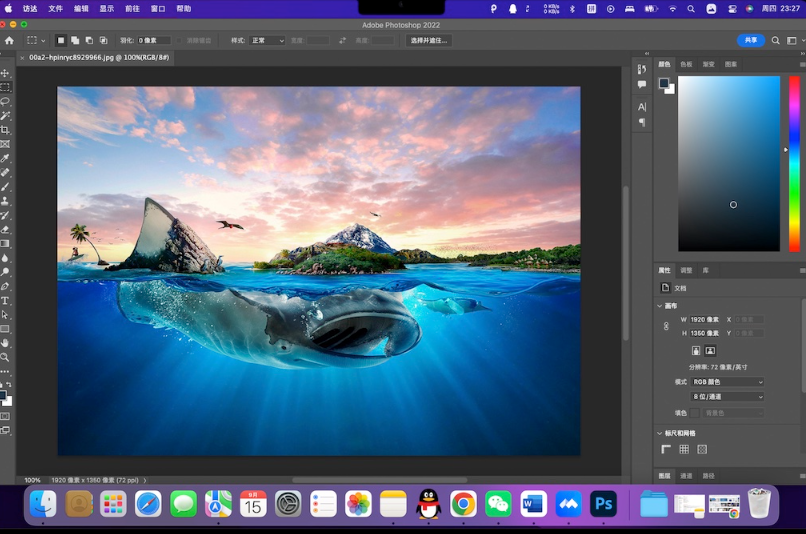Click the 羽化 feather input field
Viewport: 806px width, 534px height.
point(154,41)
